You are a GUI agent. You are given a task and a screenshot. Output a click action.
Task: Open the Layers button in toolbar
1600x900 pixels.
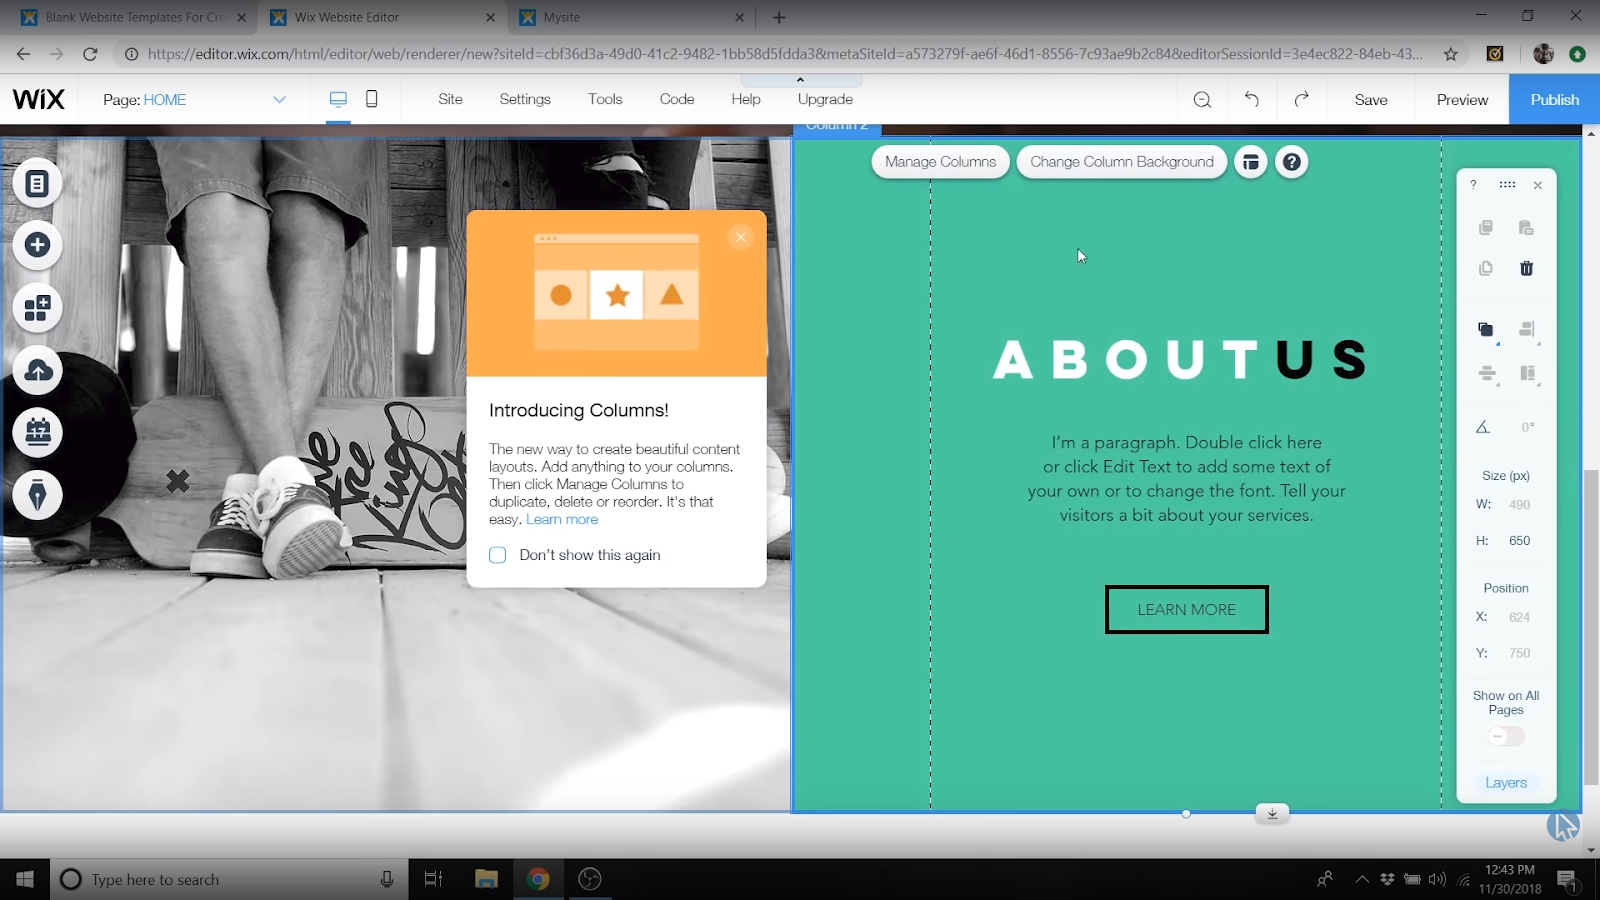(x=1506, y=783)
